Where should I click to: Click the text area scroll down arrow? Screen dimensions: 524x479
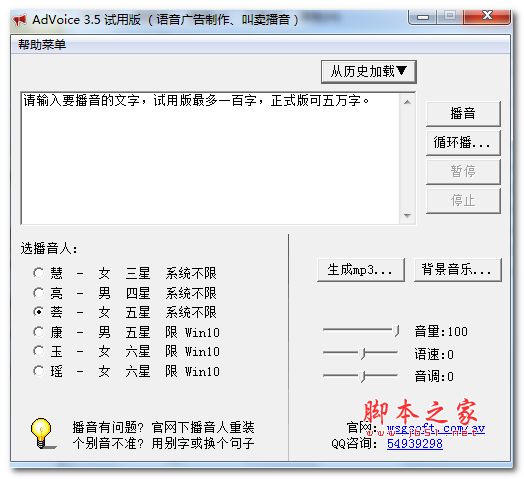(x=407, y=216)
